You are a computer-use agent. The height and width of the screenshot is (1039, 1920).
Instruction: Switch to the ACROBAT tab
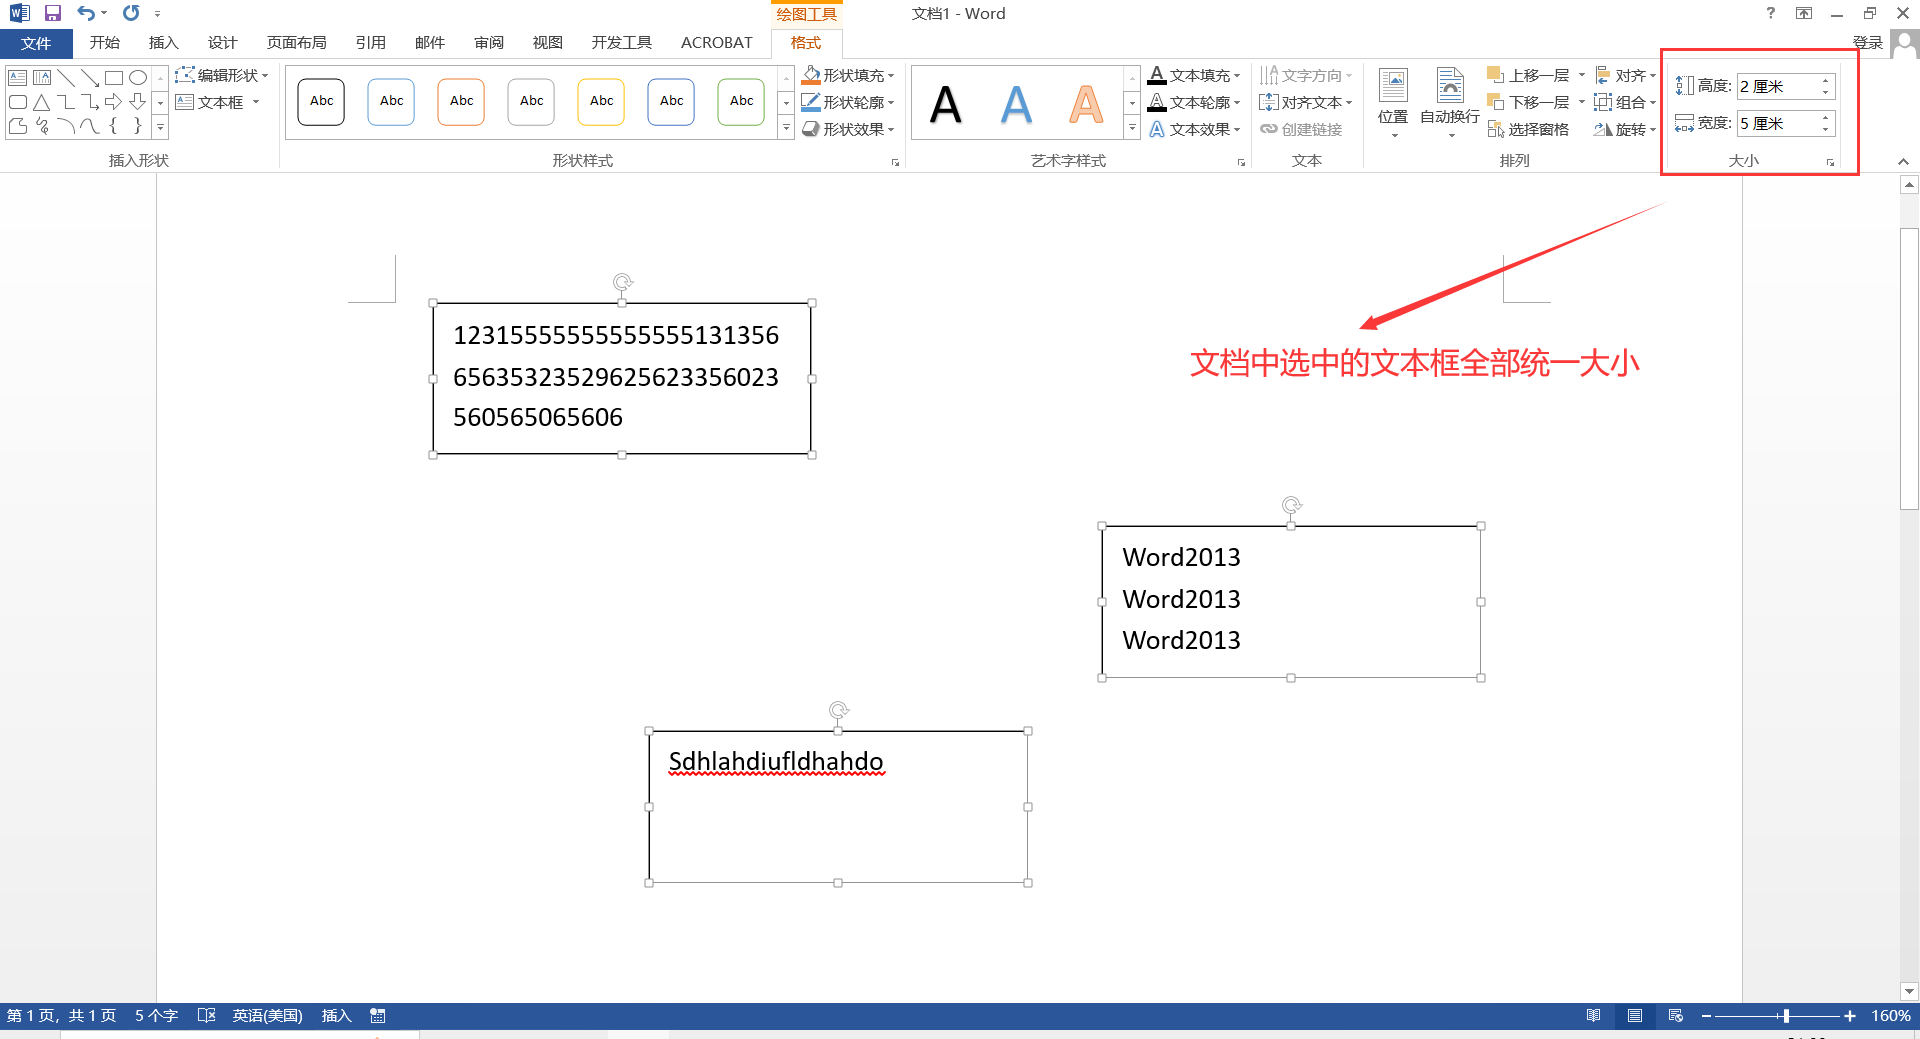click(x=717, y=42)
